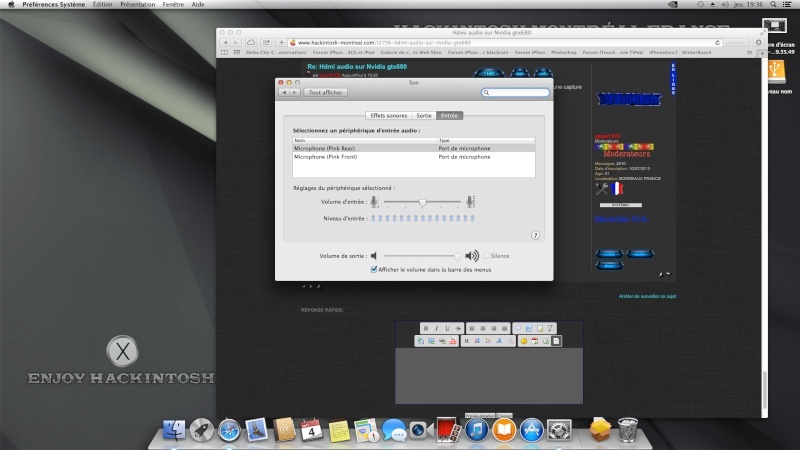Open the Apple menu
The width and height of the screenshot is (800, 450).
coord(11,4)
